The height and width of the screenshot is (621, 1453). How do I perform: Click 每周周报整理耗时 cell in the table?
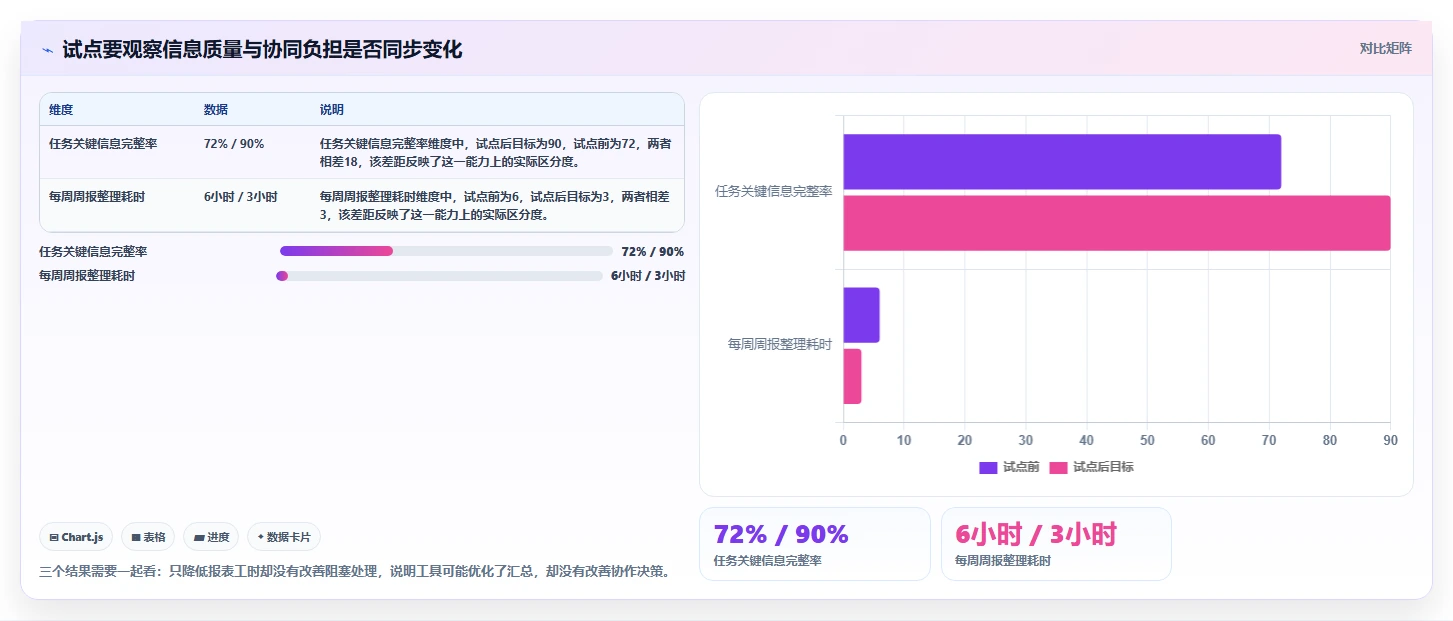pos(97,197)
